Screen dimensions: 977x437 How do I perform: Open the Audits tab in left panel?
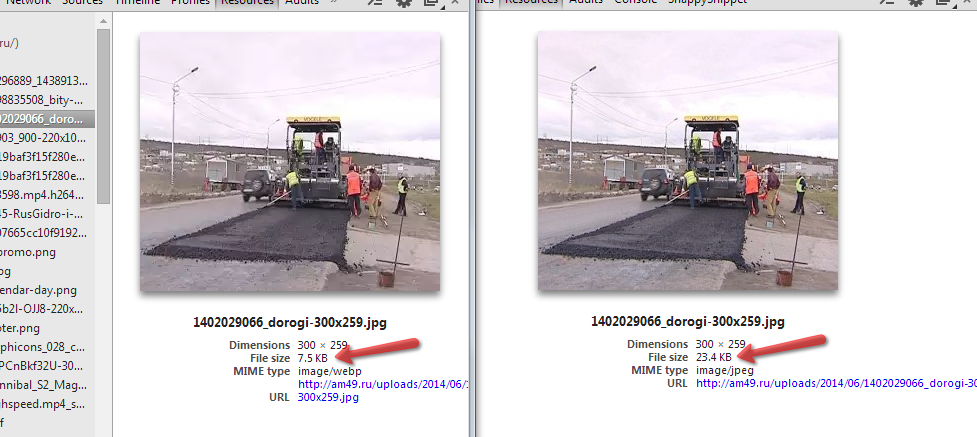tap(302, 3)
